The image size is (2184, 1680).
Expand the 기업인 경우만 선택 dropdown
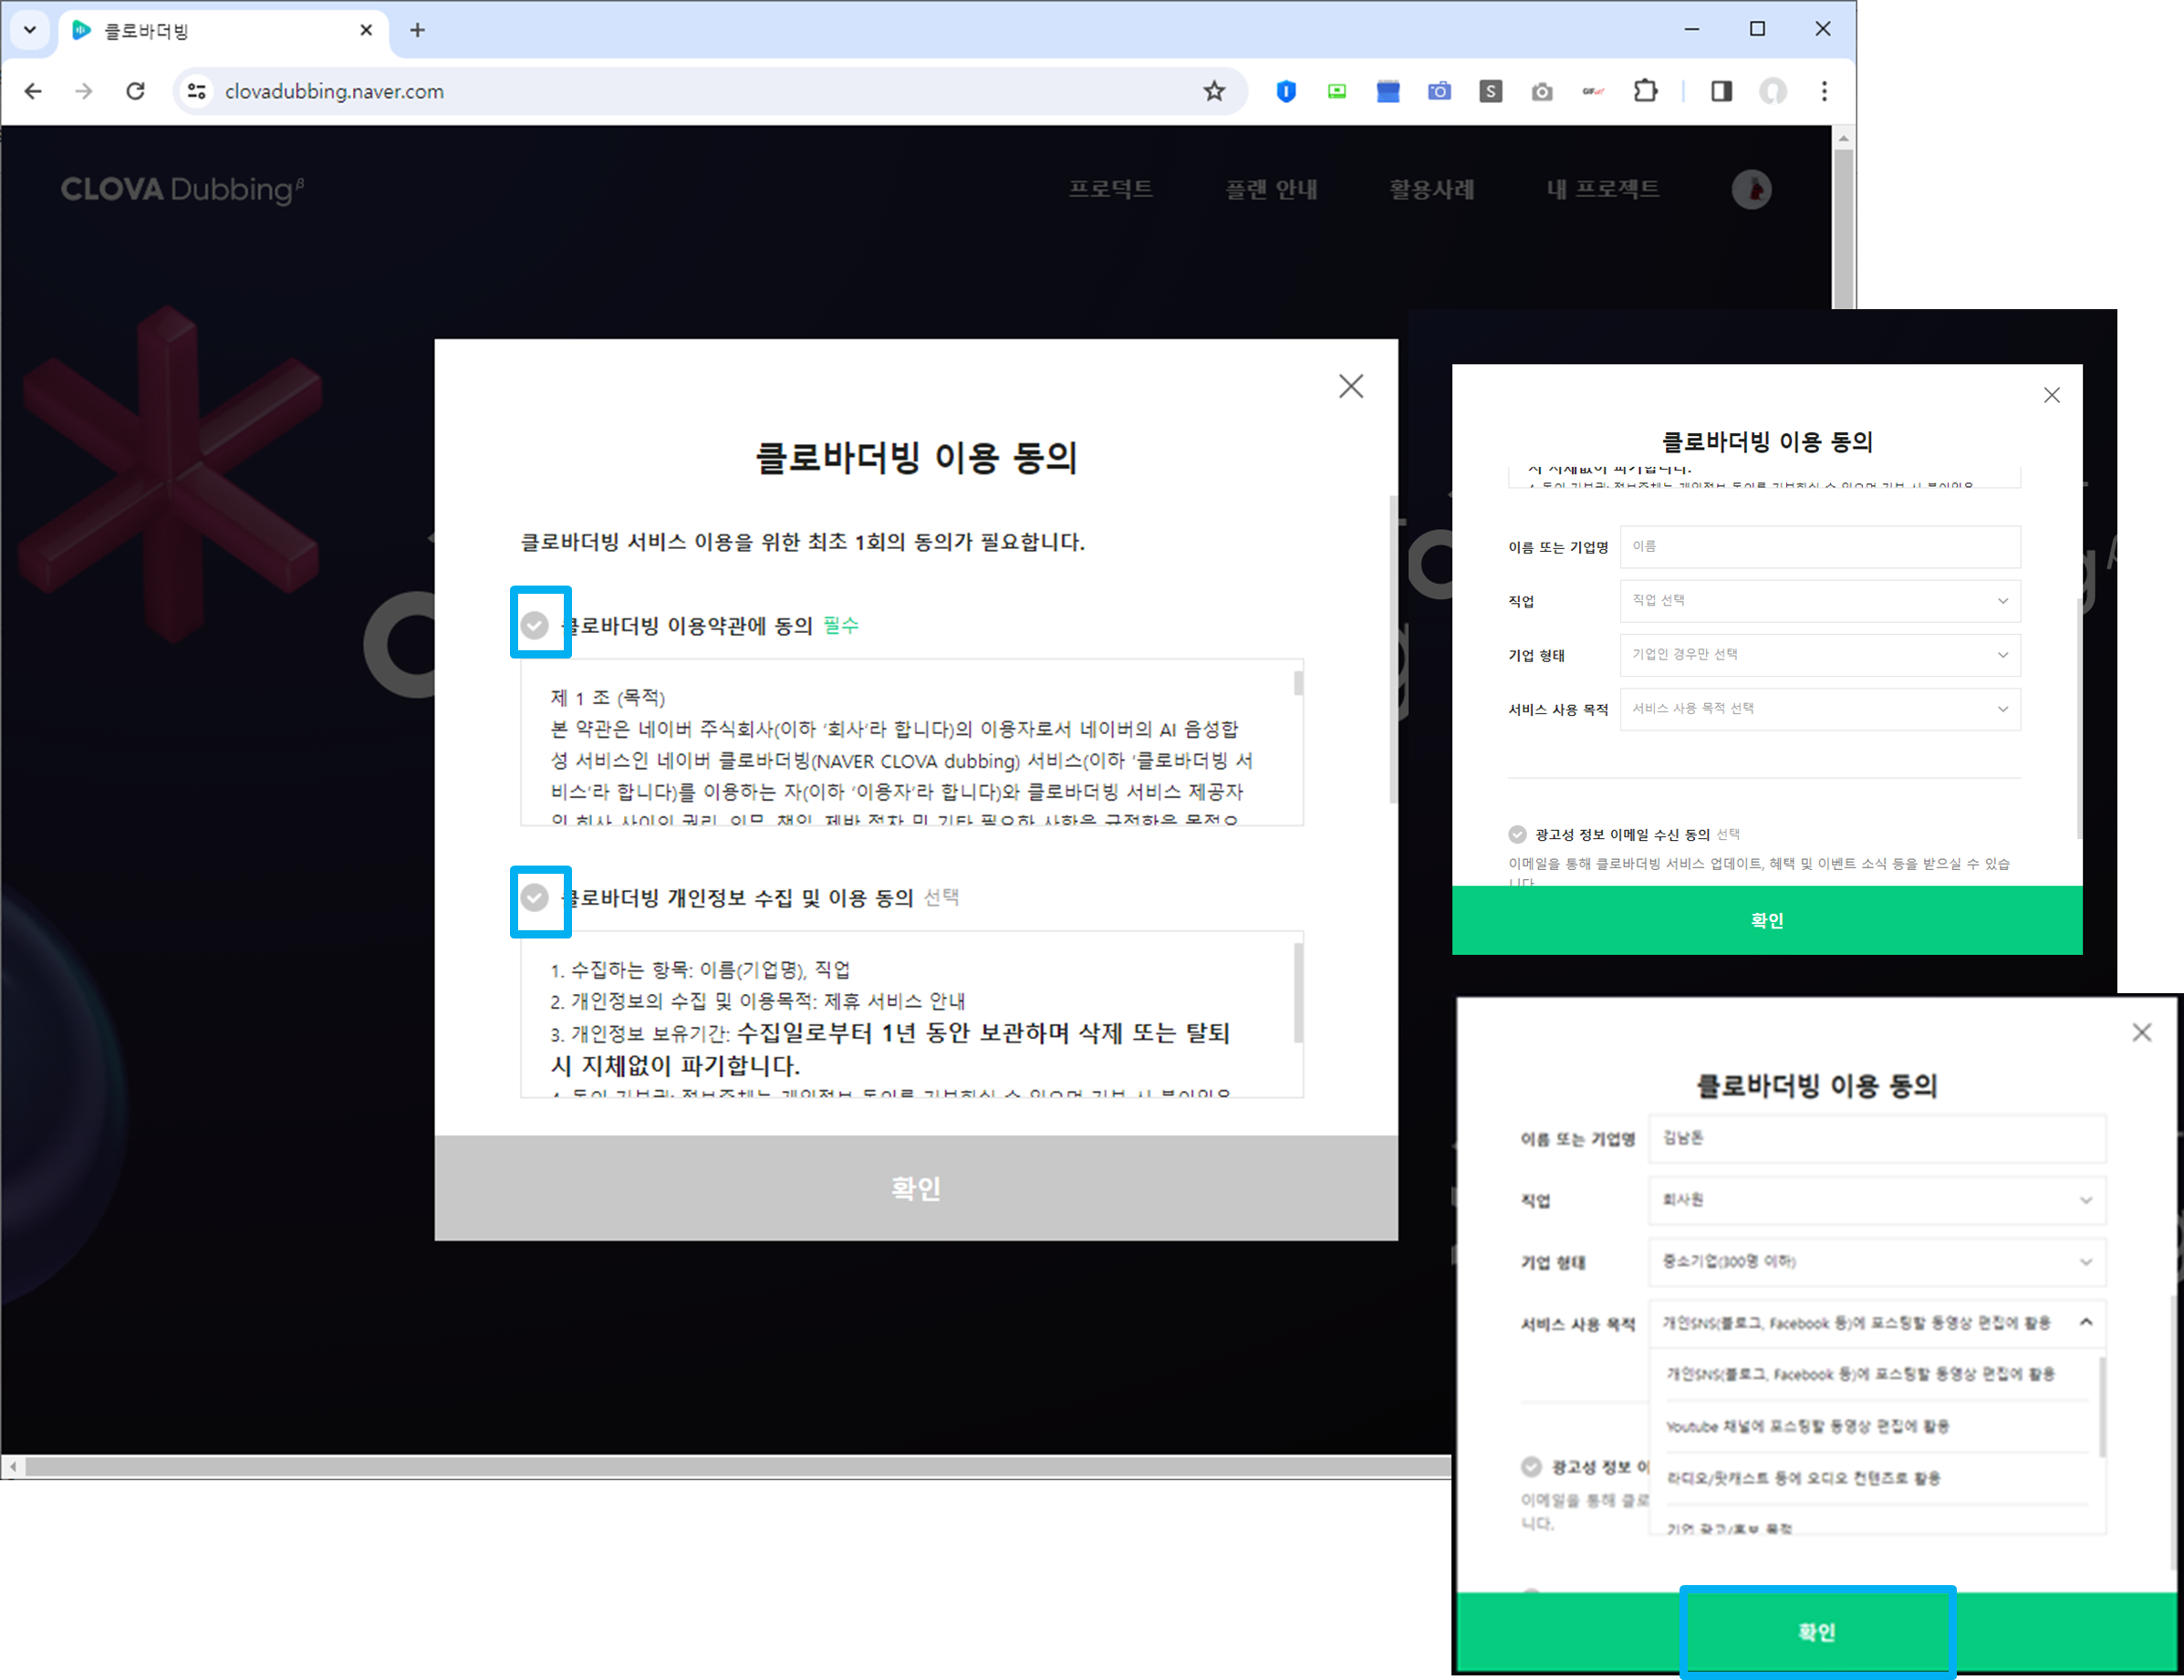tap(1819, 654)
